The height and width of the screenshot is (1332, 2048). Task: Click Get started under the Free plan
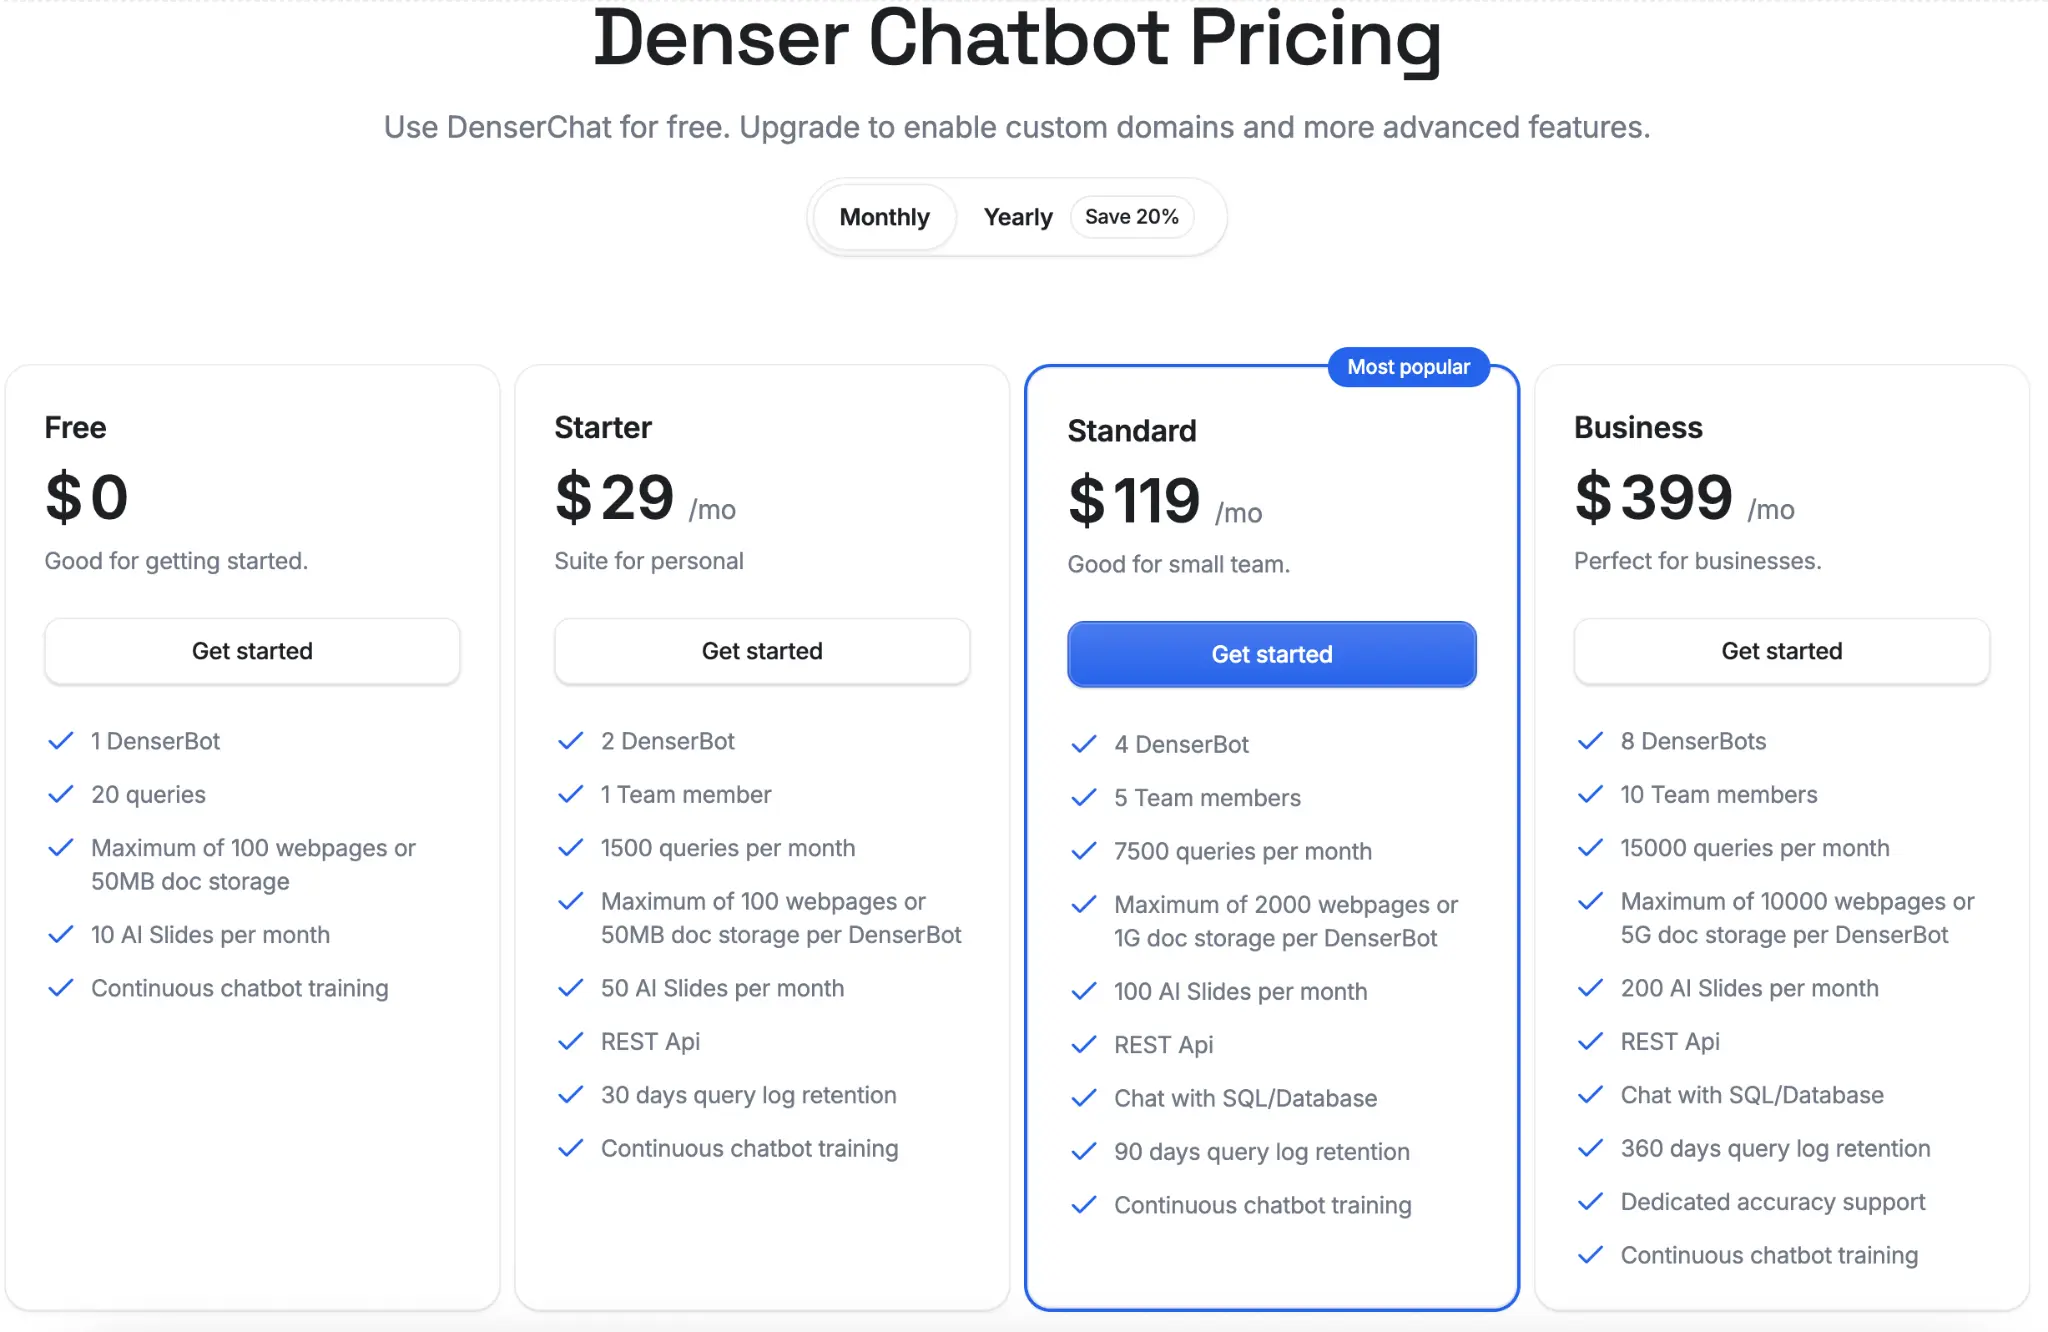[x=251, y=651]
